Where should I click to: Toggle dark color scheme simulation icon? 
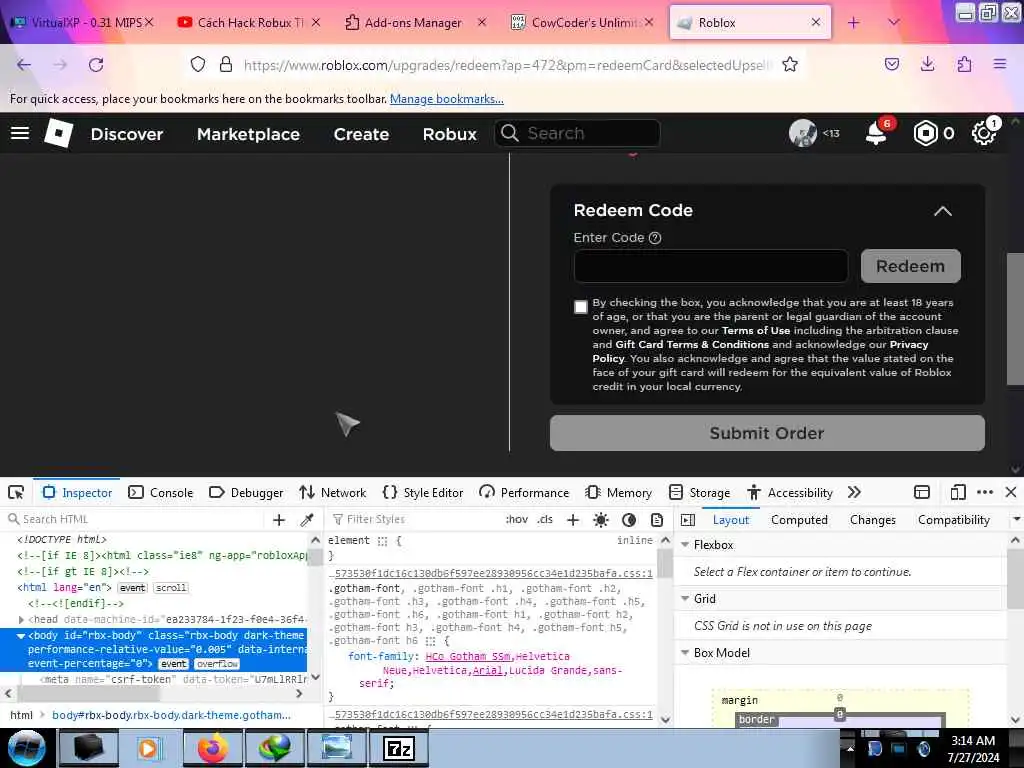click(629, 520)
